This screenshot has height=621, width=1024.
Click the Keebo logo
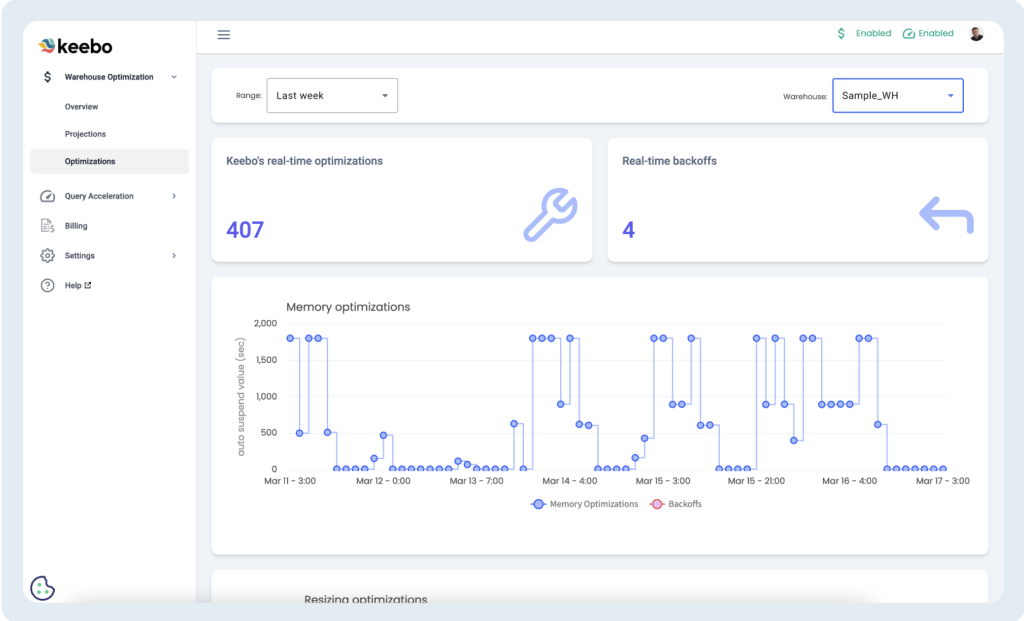[x=75, y=46]
